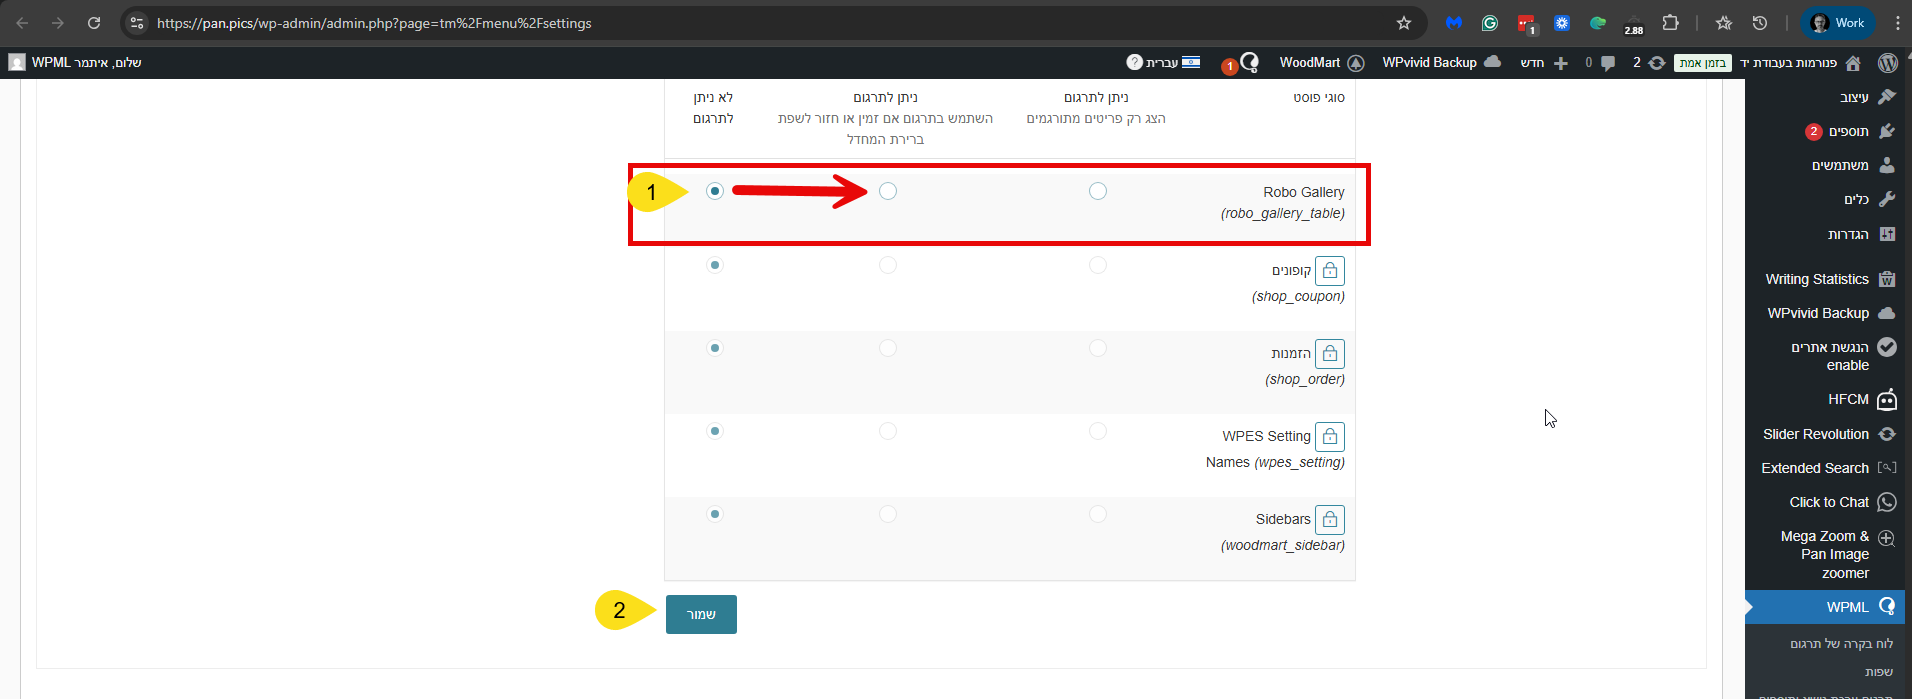Unlock the Sidebars lock icon

point(1330,520)
